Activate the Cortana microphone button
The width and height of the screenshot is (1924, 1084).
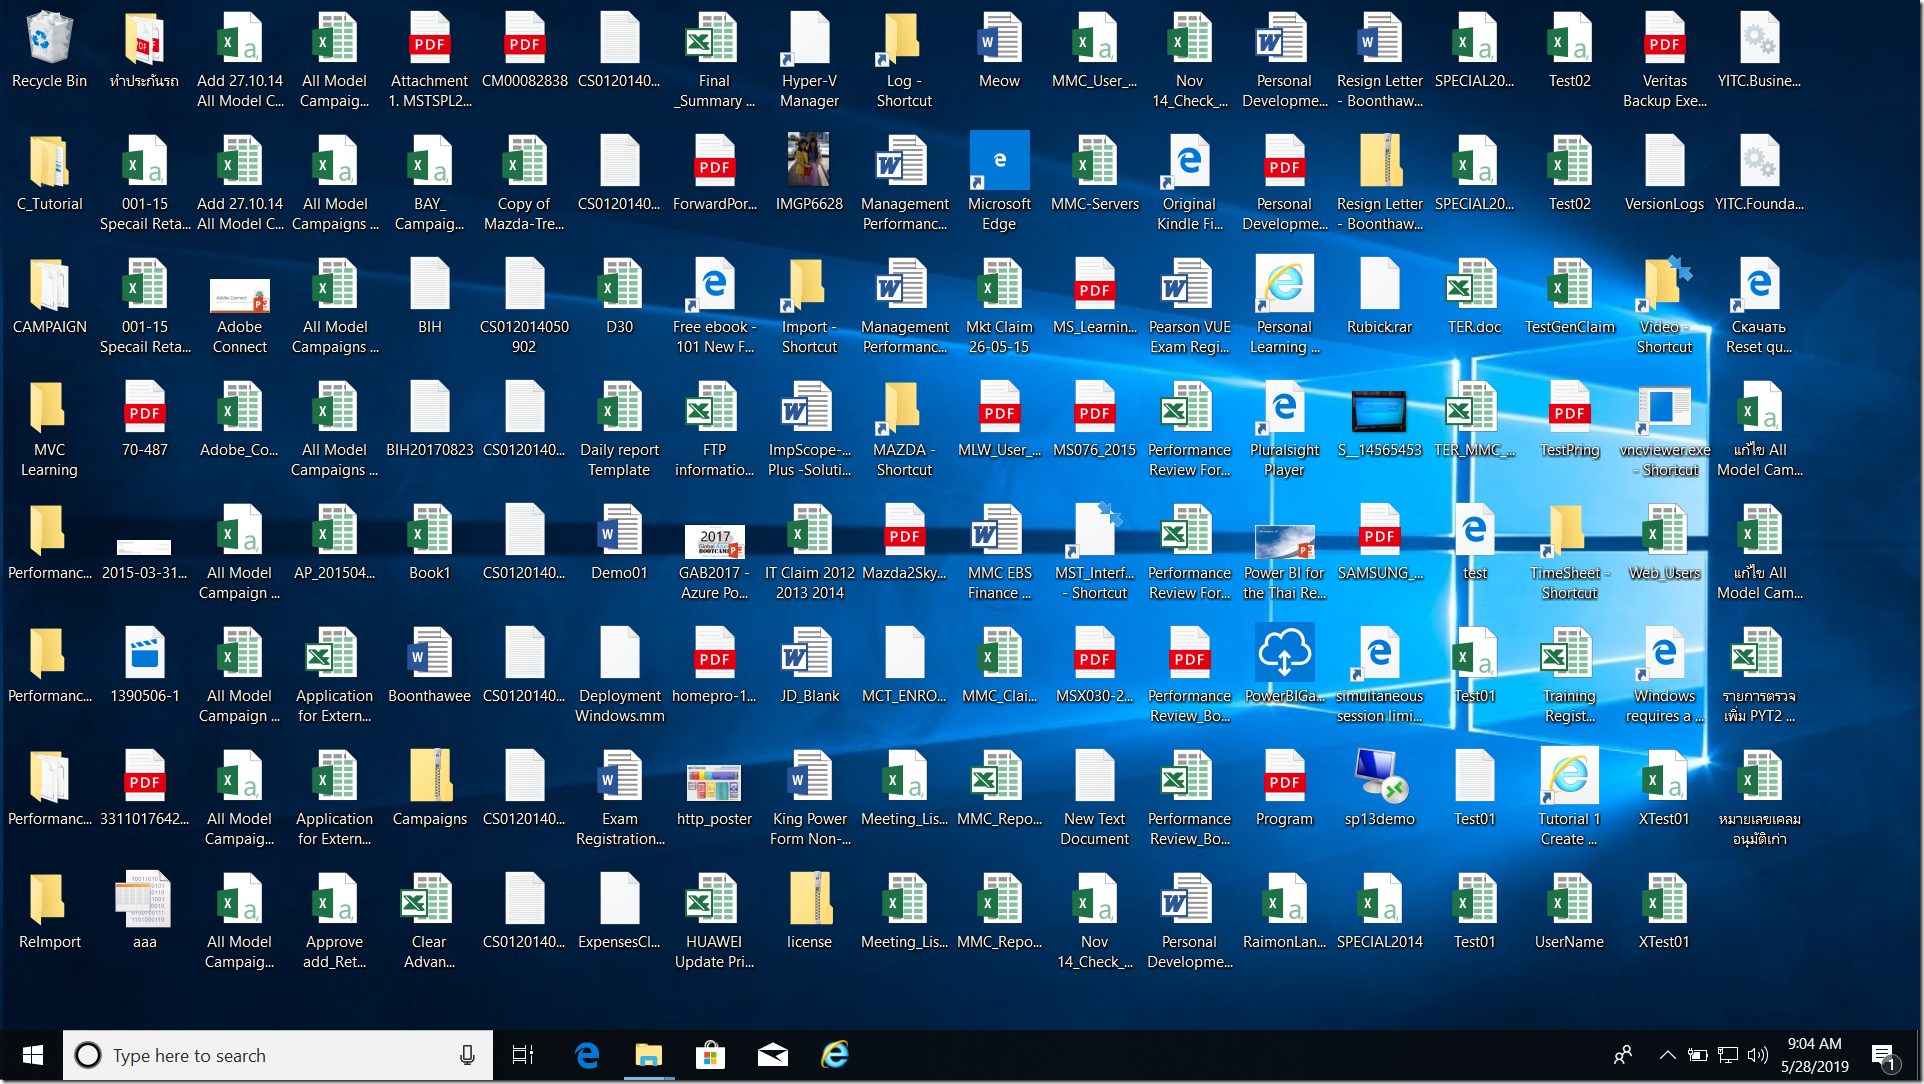(467, 1055)
